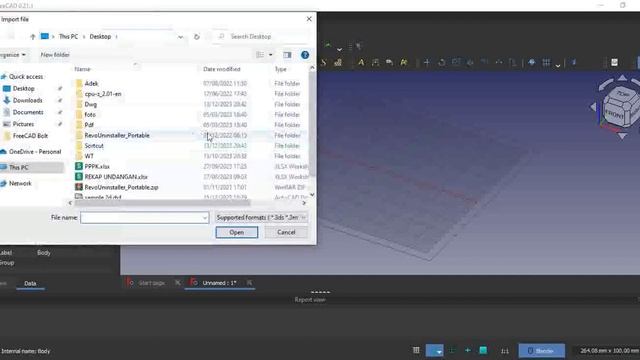640x360 pixels.
Task: Go to Documents in the navigation pane
Action: click(x=28, y=112)
